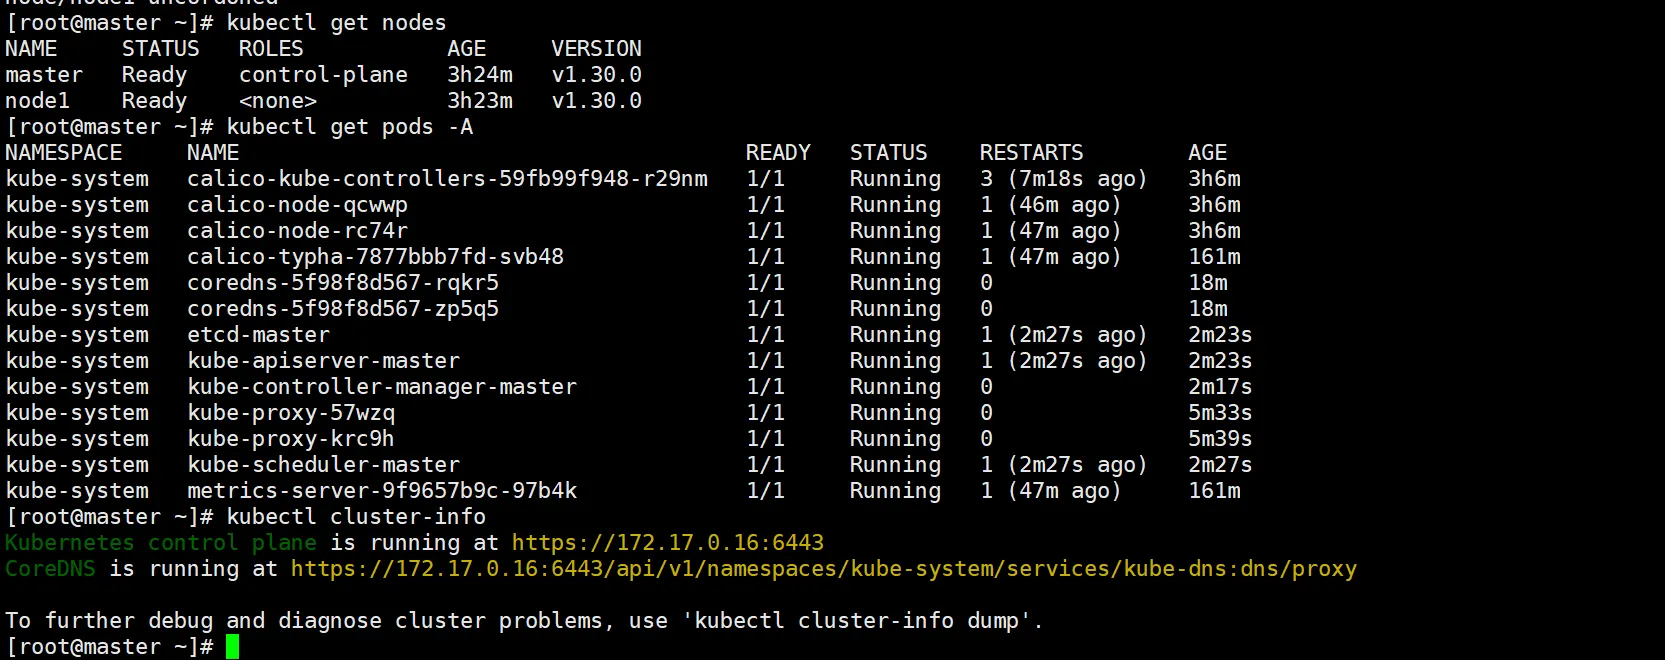1665x660 pixels.
Task: Select the 'kubectl get pods -A' command text
Action: [350, 127]
